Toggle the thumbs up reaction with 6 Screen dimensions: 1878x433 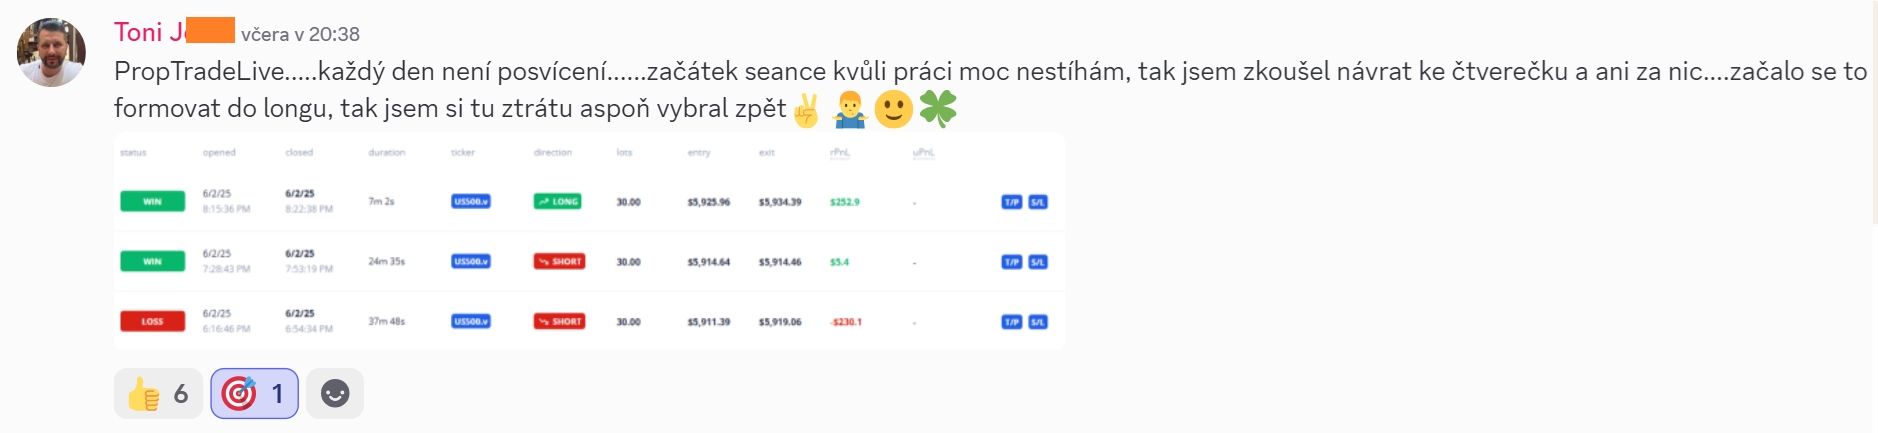[158, 393]
